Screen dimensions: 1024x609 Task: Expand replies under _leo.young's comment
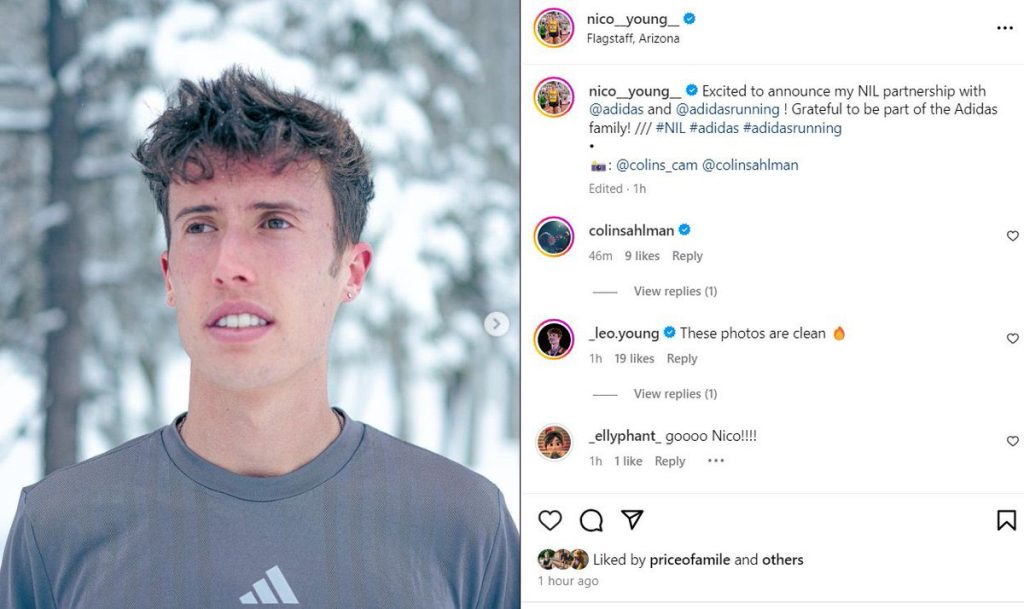(x=675, y=394)
